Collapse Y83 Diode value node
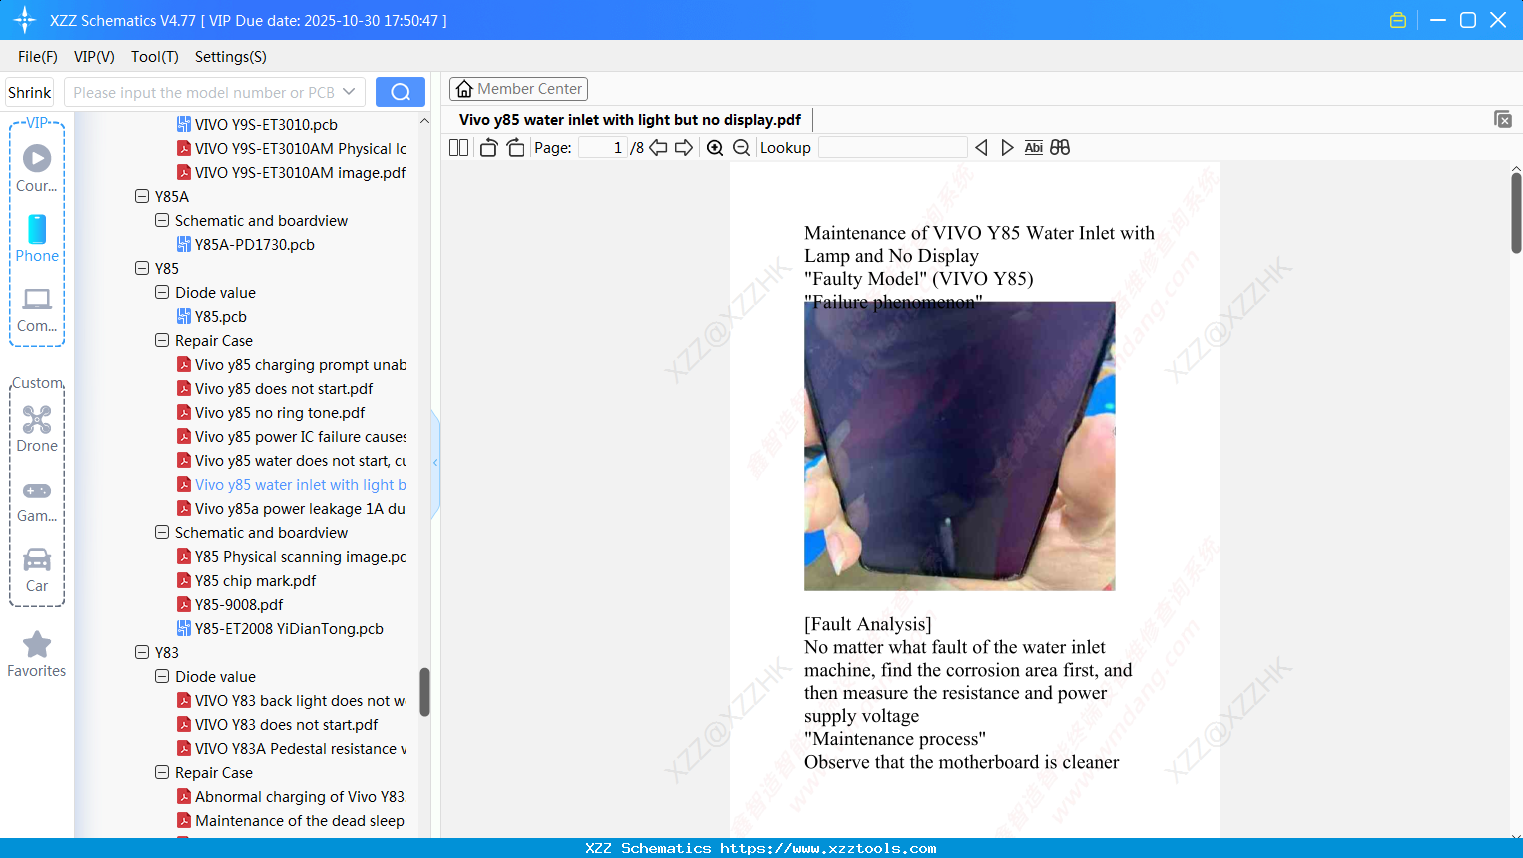Image resolution: width=1523 pixels, height=858 pixels. (162, 676)
